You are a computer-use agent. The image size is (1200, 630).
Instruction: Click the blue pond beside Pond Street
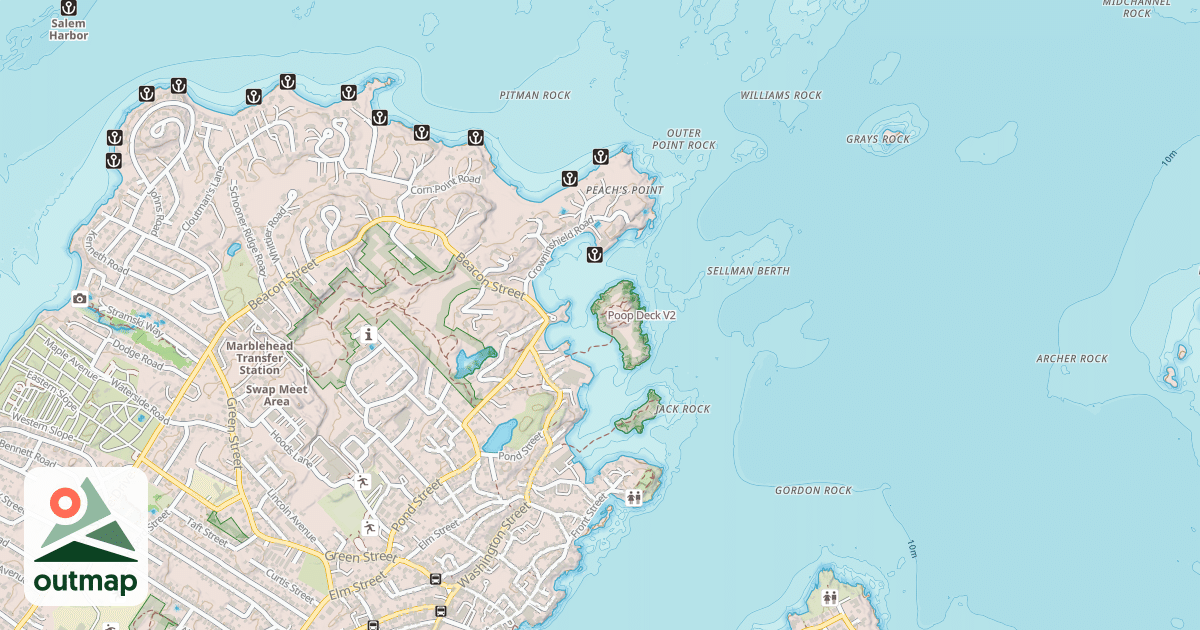tap(499, 436)
